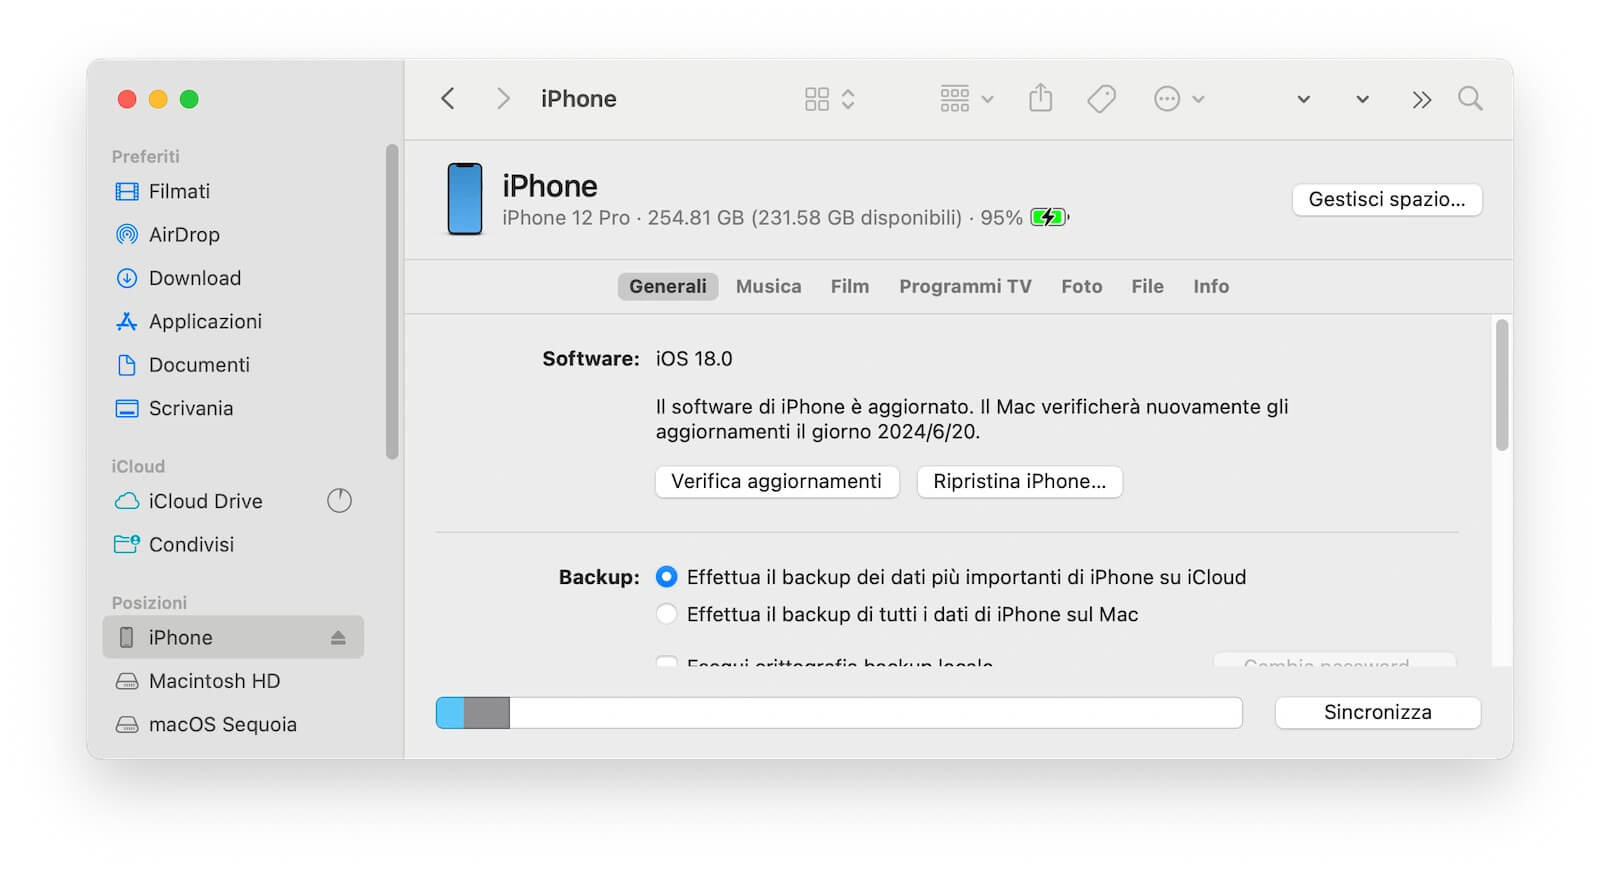Switch to icon grid view
The height and width of the screenshot is (874, 1600).
point(817,98)
